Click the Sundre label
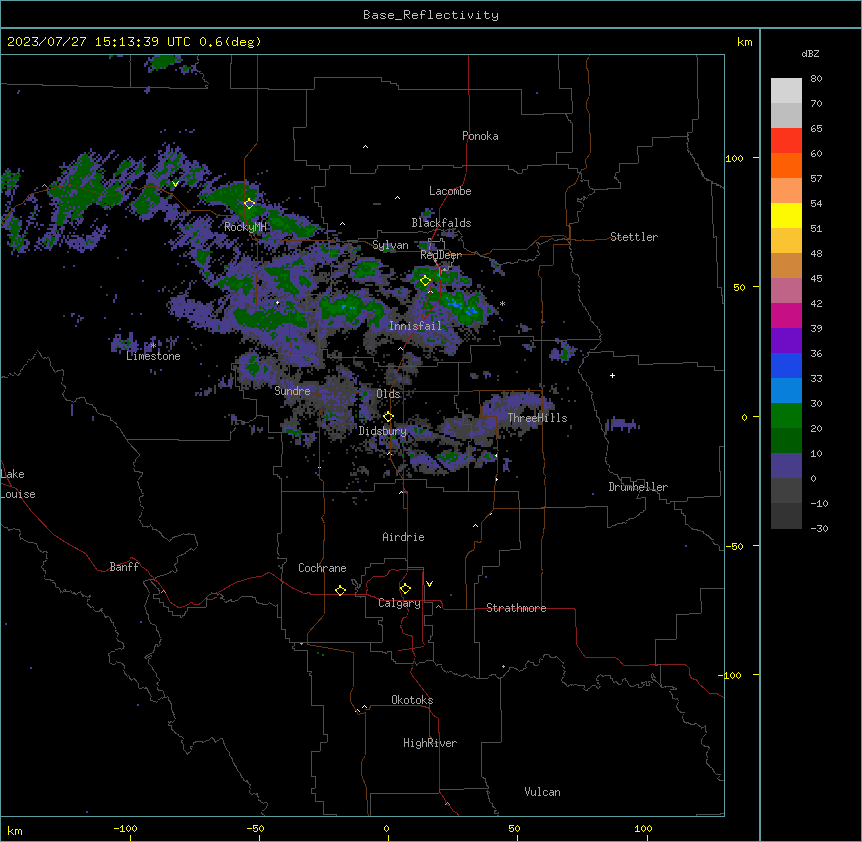862x842 pixels. click(x=292, y=391)
